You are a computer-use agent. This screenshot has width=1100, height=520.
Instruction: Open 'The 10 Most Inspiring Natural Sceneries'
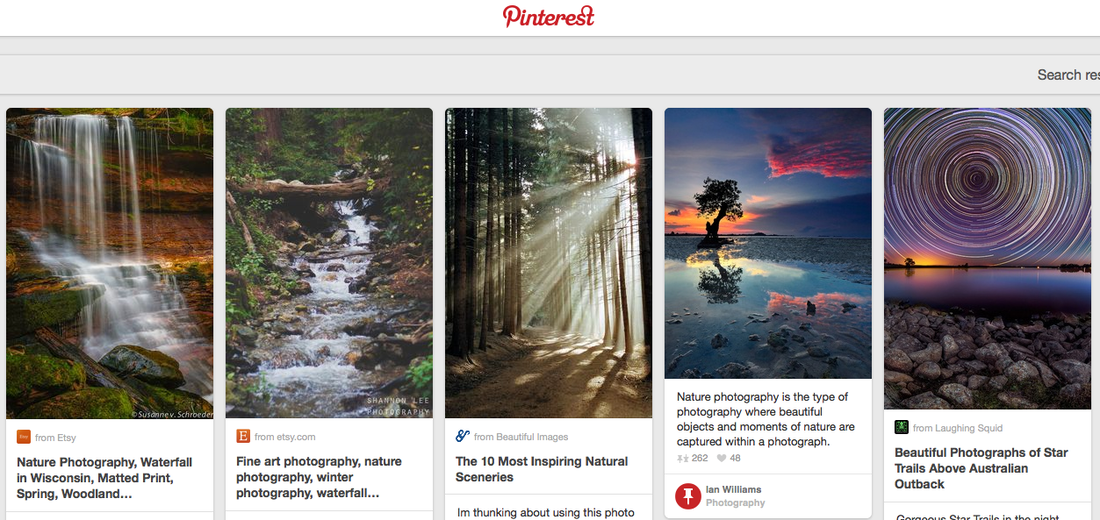542,469
